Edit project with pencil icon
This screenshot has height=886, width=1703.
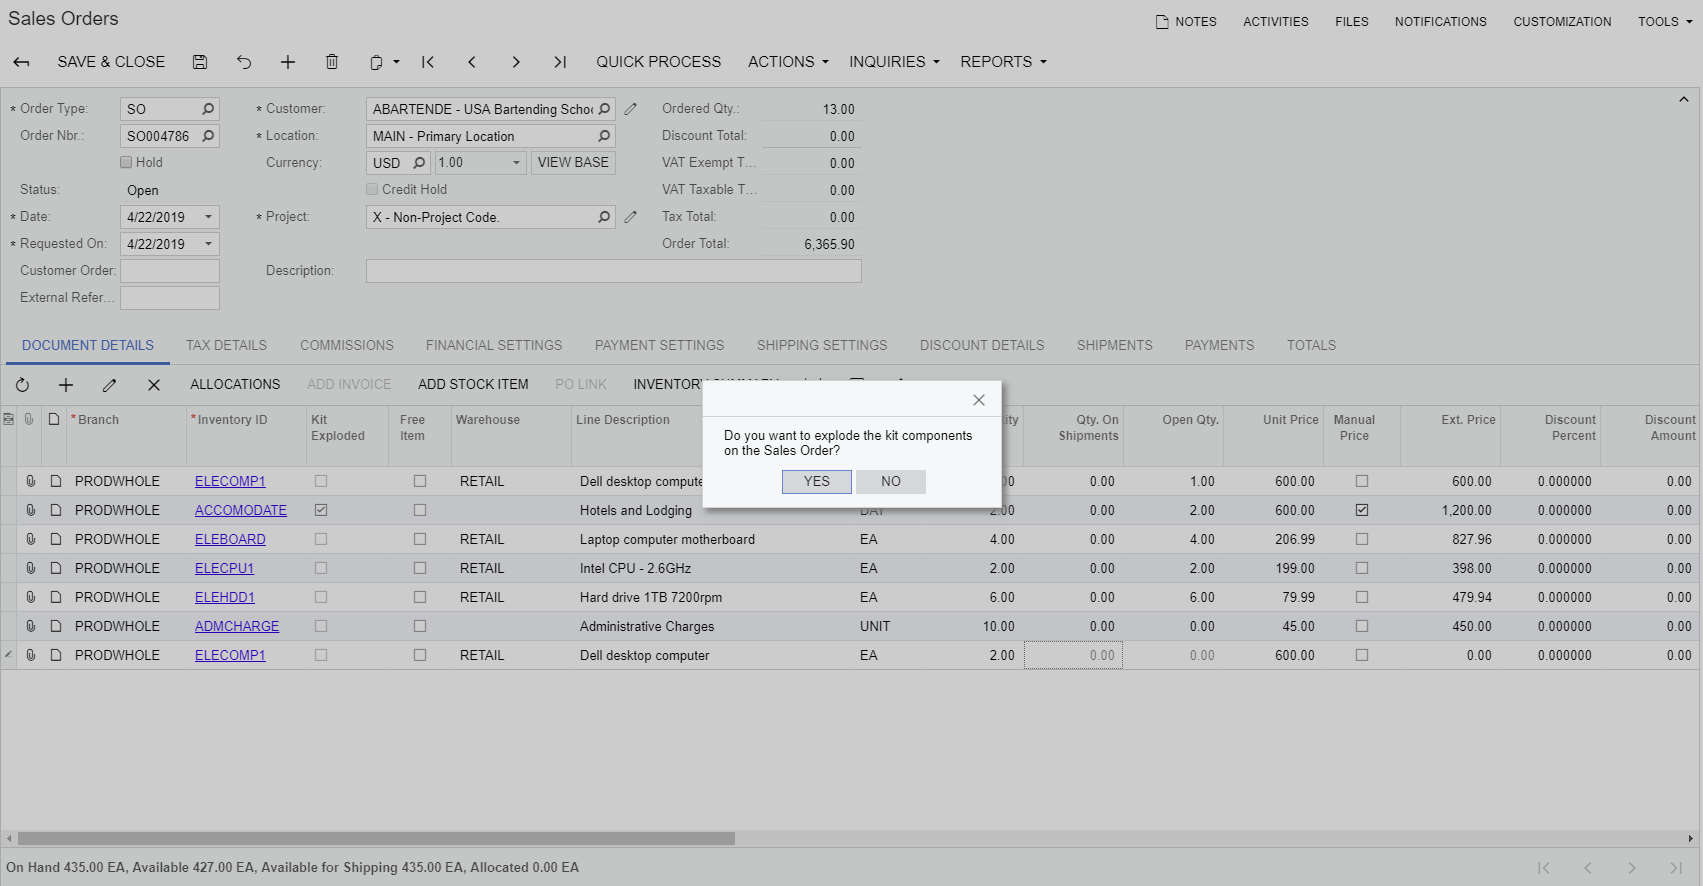click(x=631, y=217)
